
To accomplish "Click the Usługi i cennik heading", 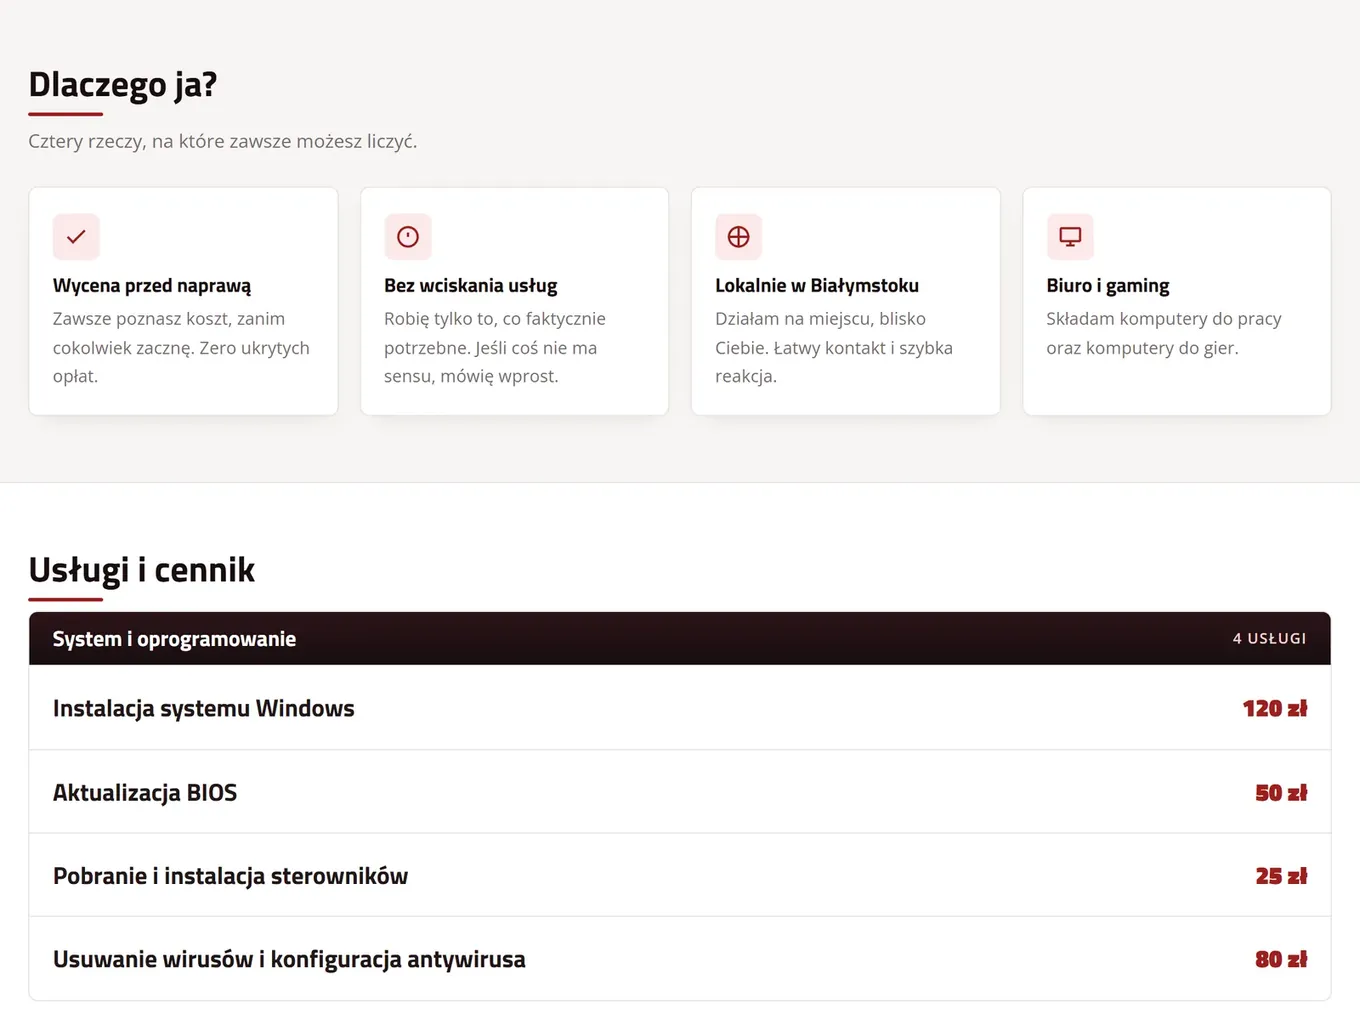I will click(x=142, y=570).
